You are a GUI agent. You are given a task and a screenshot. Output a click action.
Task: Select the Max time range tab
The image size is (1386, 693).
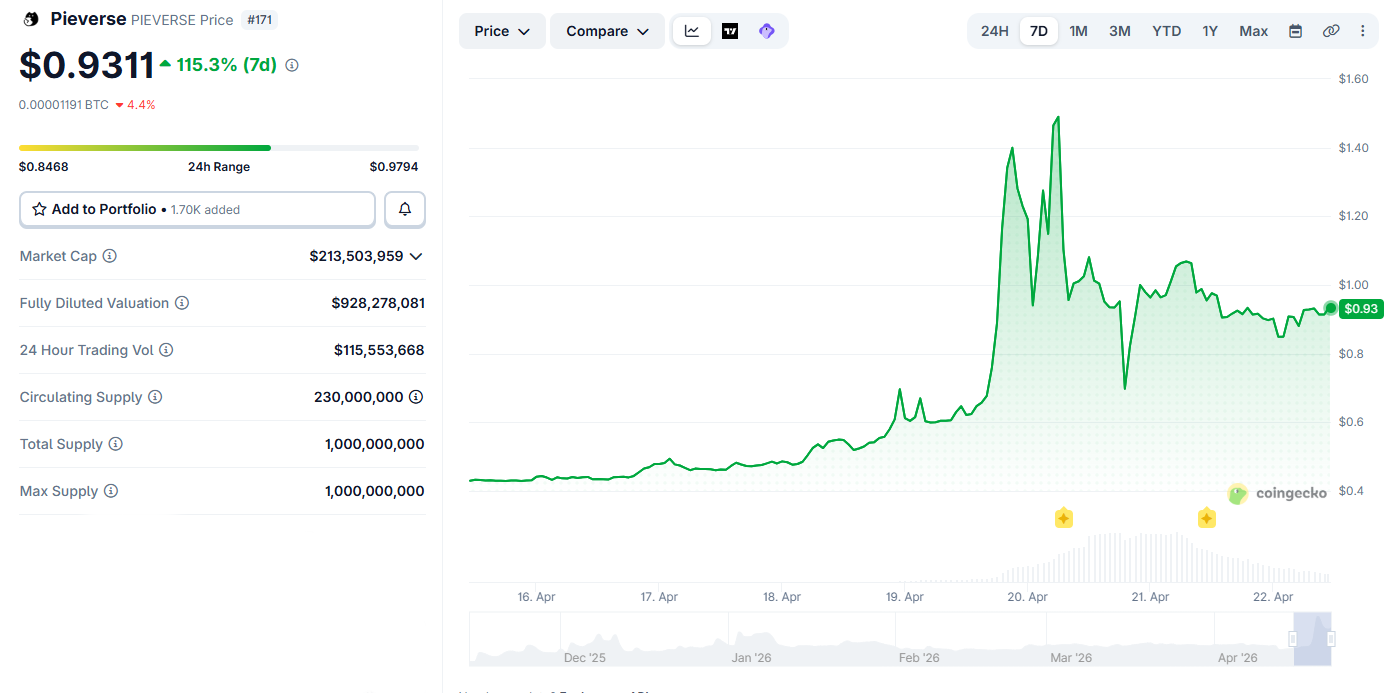click(1253, 31)
